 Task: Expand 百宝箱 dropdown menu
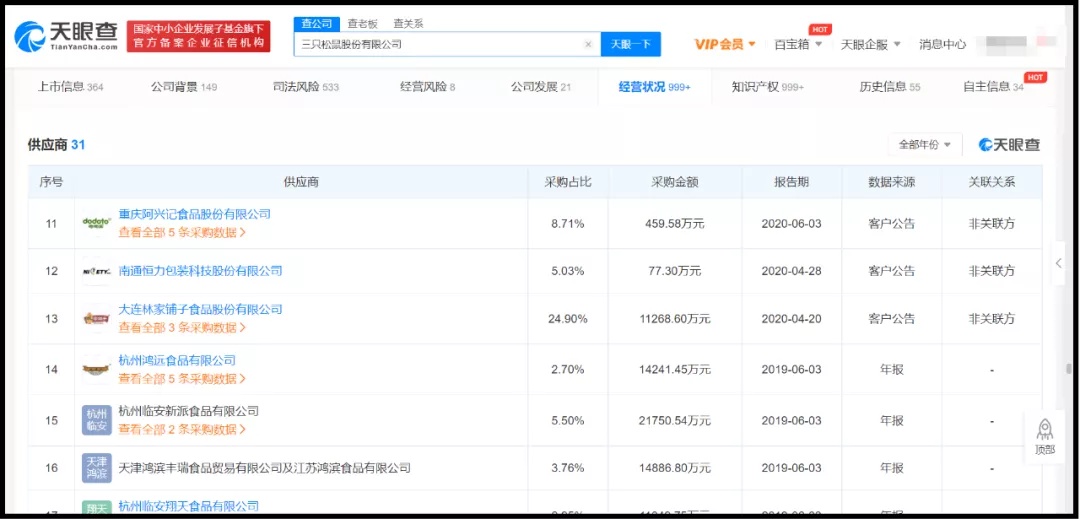[x=798, y=45]
